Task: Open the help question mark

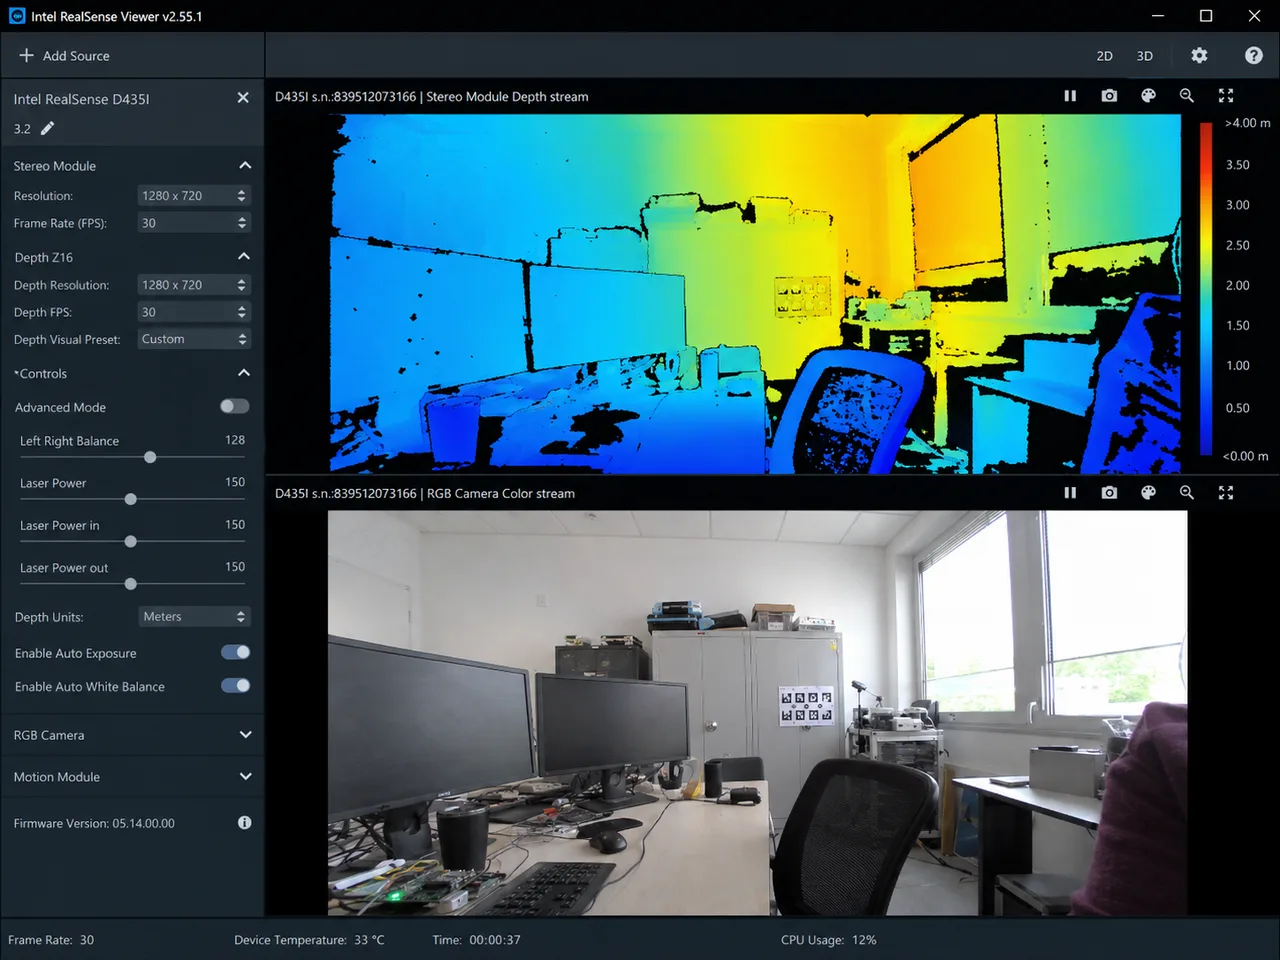Action: pyautogui.click(x=1253, y=56)
